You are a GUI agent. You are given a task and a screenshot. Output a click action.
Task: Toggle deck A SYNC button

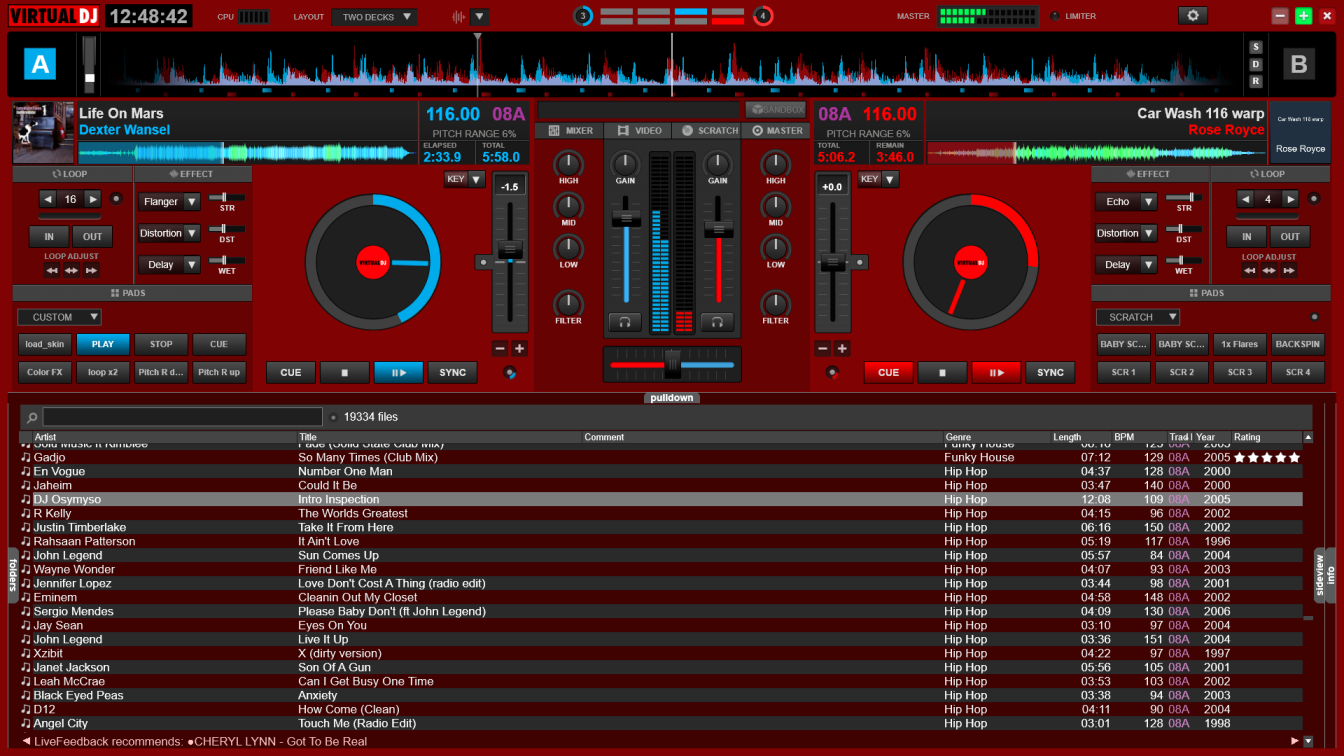click(453, 372)
